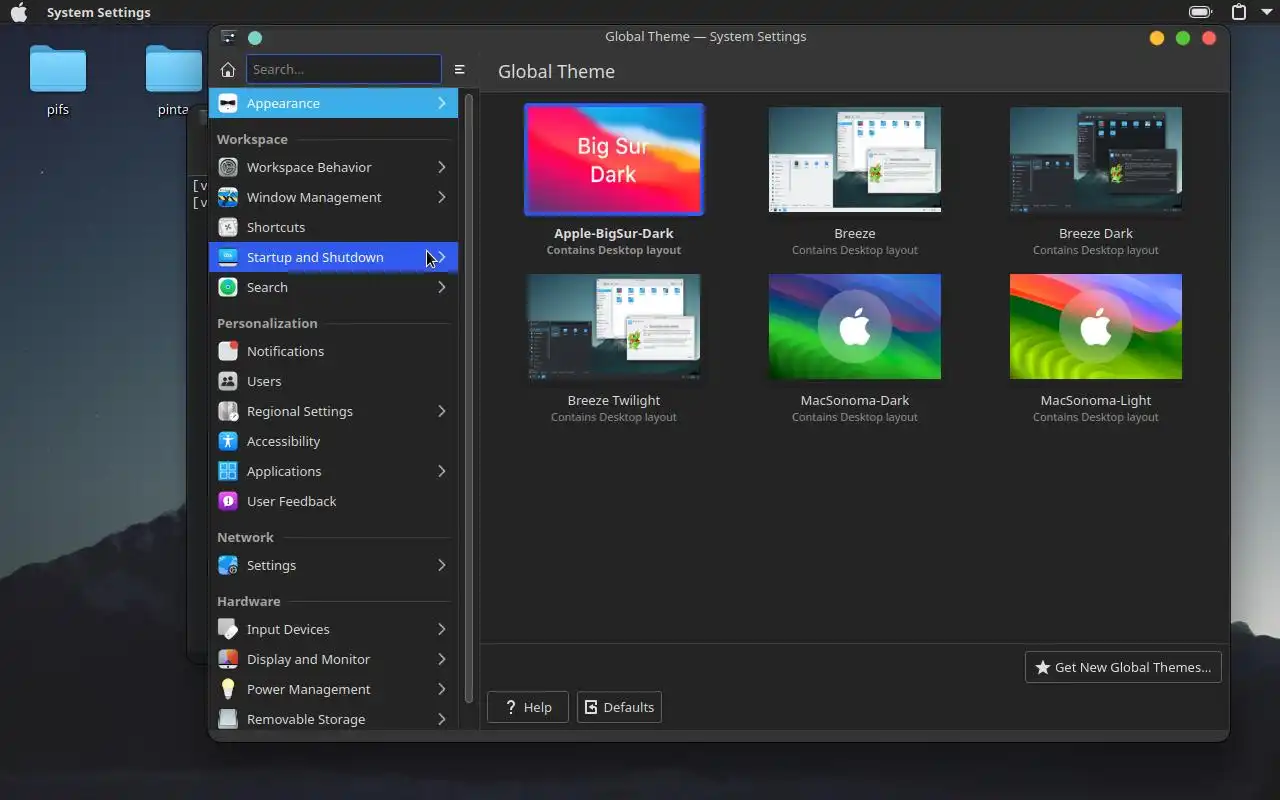Open the User Feedback settings entry
Screen dimensions: 1280x800
333,501
